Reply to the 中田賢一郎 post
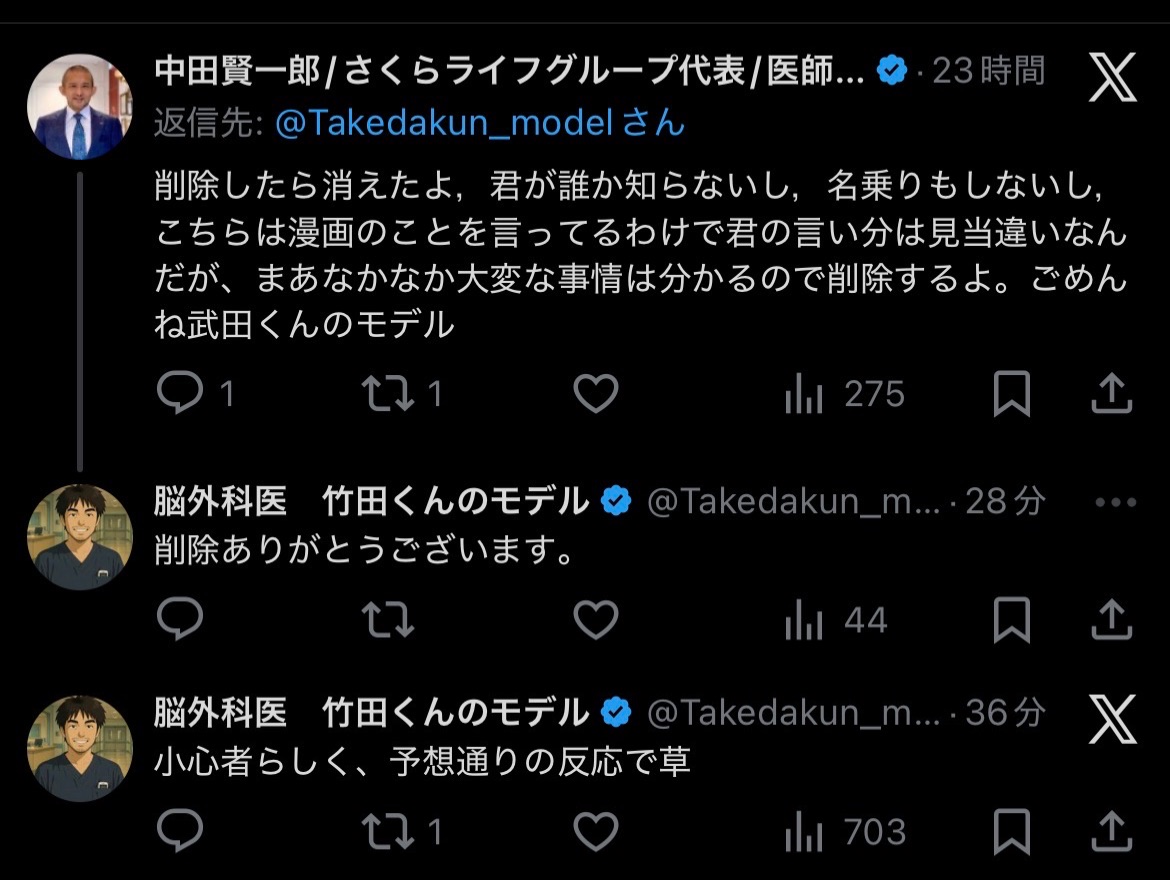 181,394
